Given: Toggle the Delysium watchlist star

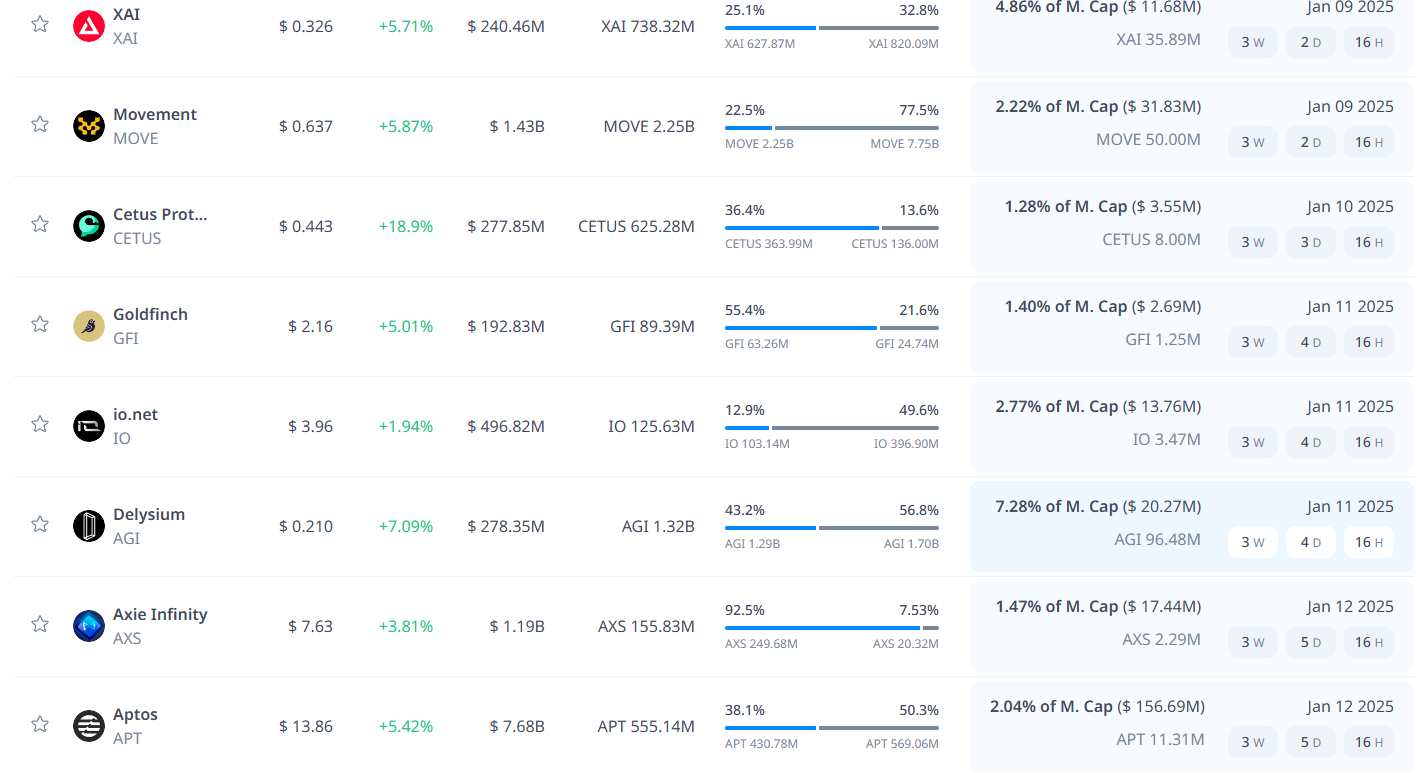Looking at the screenshot, I should coord(40,524).
